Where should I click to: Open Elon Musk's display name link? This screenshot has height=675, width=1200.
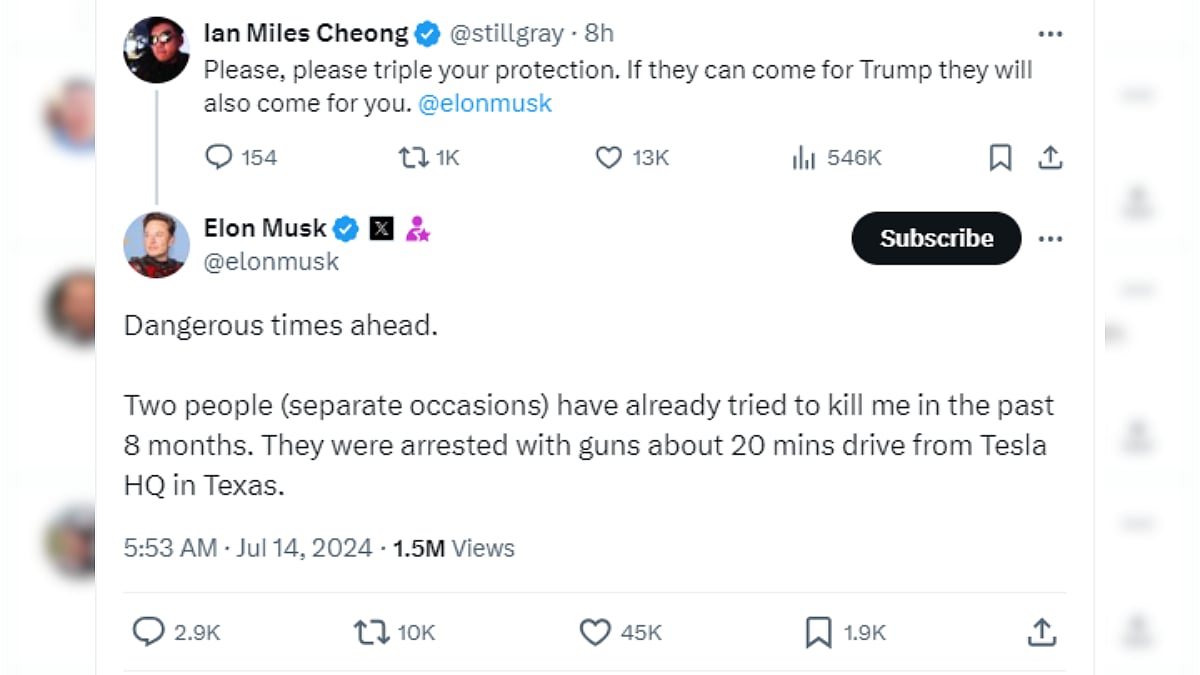[x=264, y=228]
